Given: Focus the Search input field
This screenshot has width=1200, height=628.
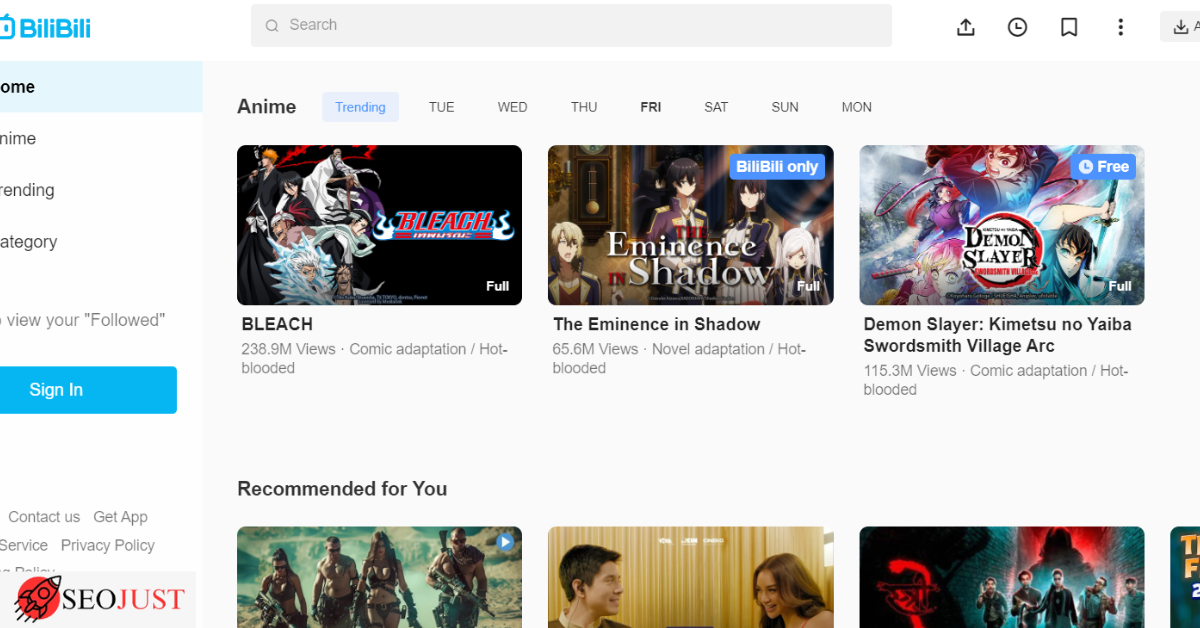Looking at the screenshot, I should (x=571, y=25).
